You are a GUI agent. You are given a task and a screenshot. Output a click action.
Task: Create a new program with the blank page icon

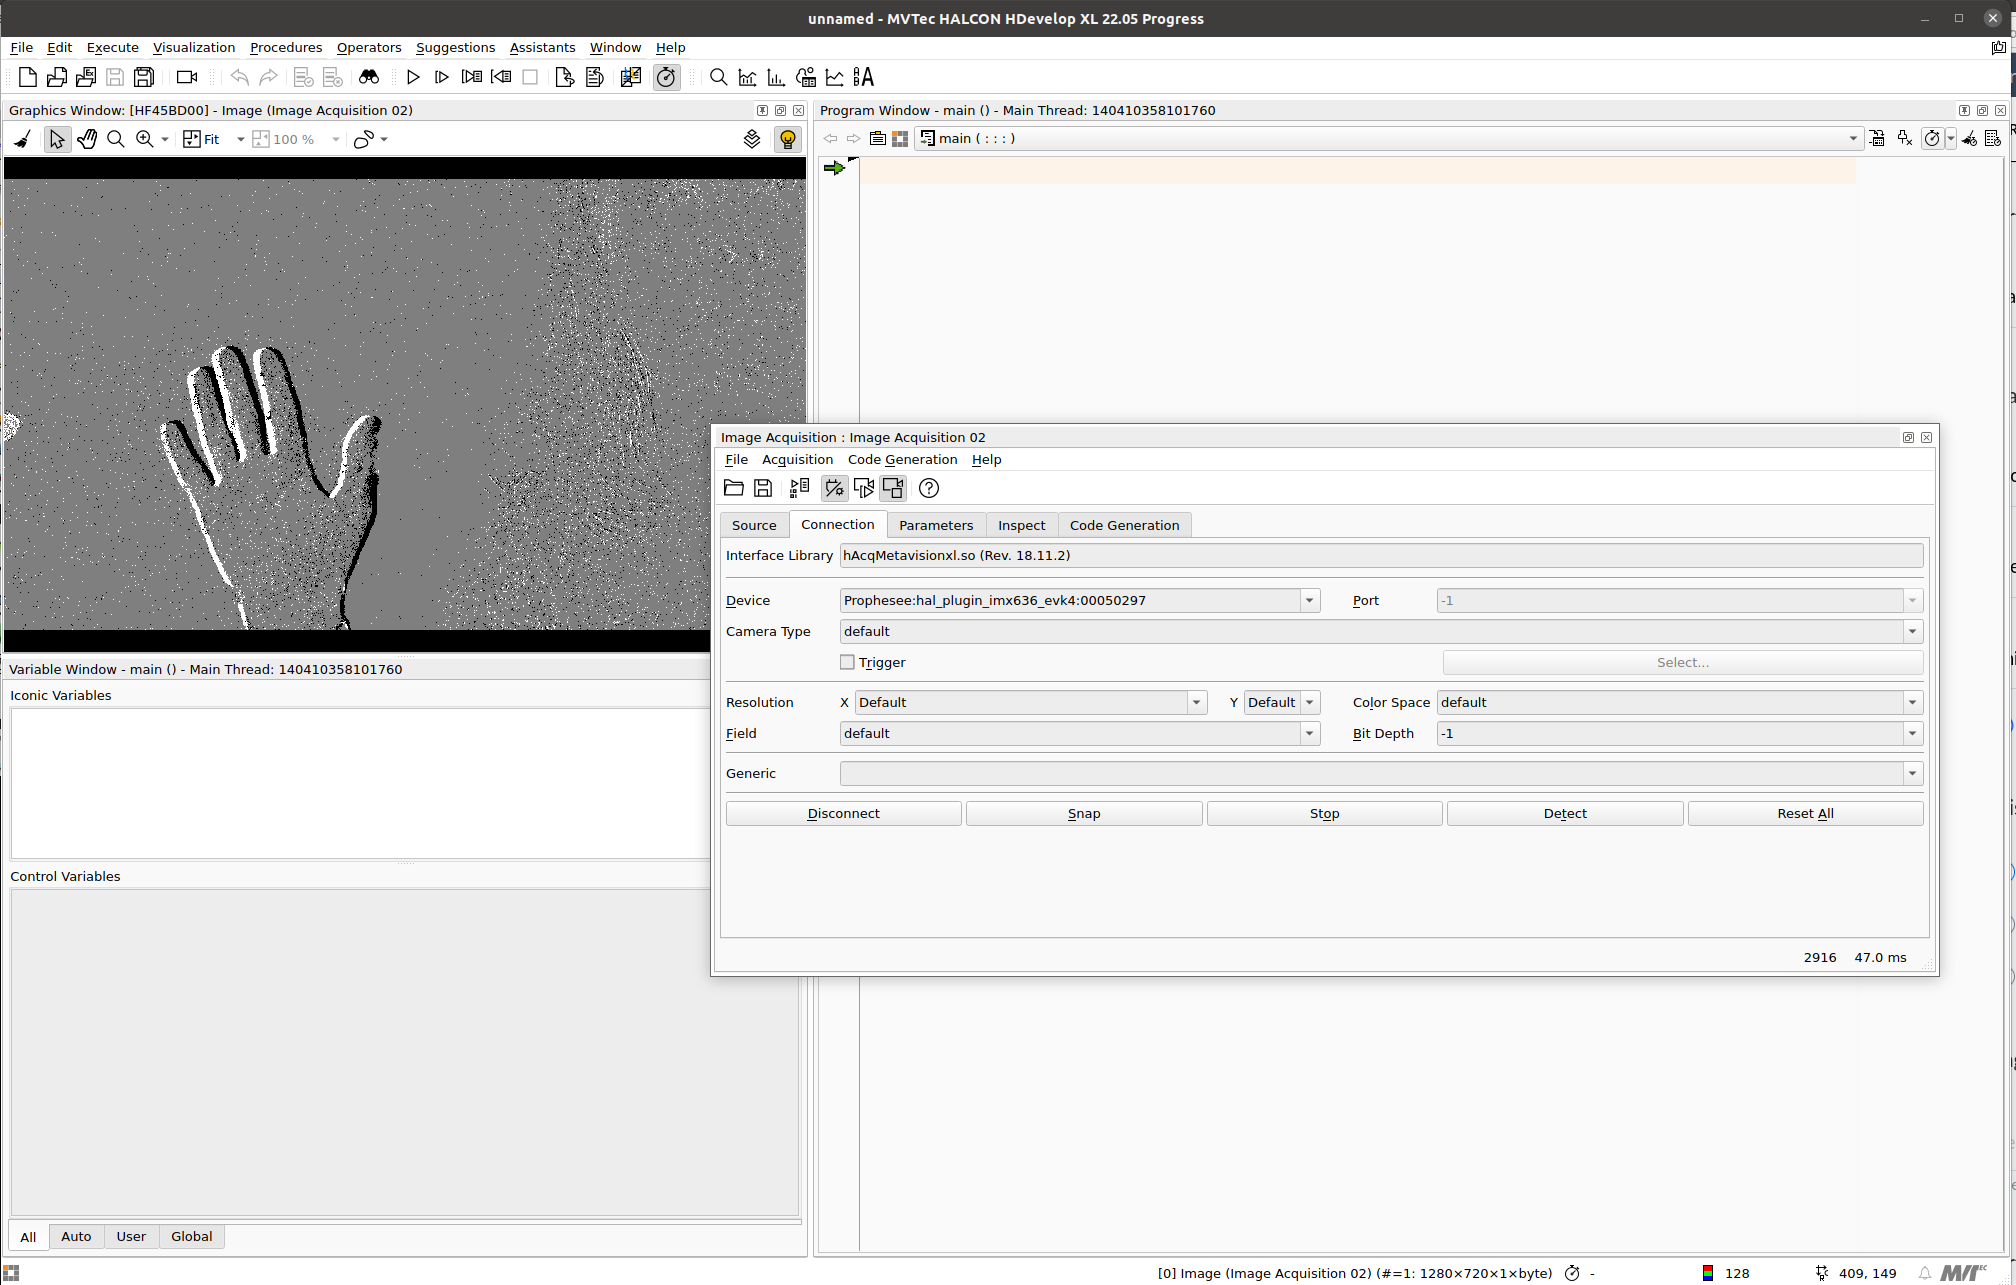(x=28, y=77)
